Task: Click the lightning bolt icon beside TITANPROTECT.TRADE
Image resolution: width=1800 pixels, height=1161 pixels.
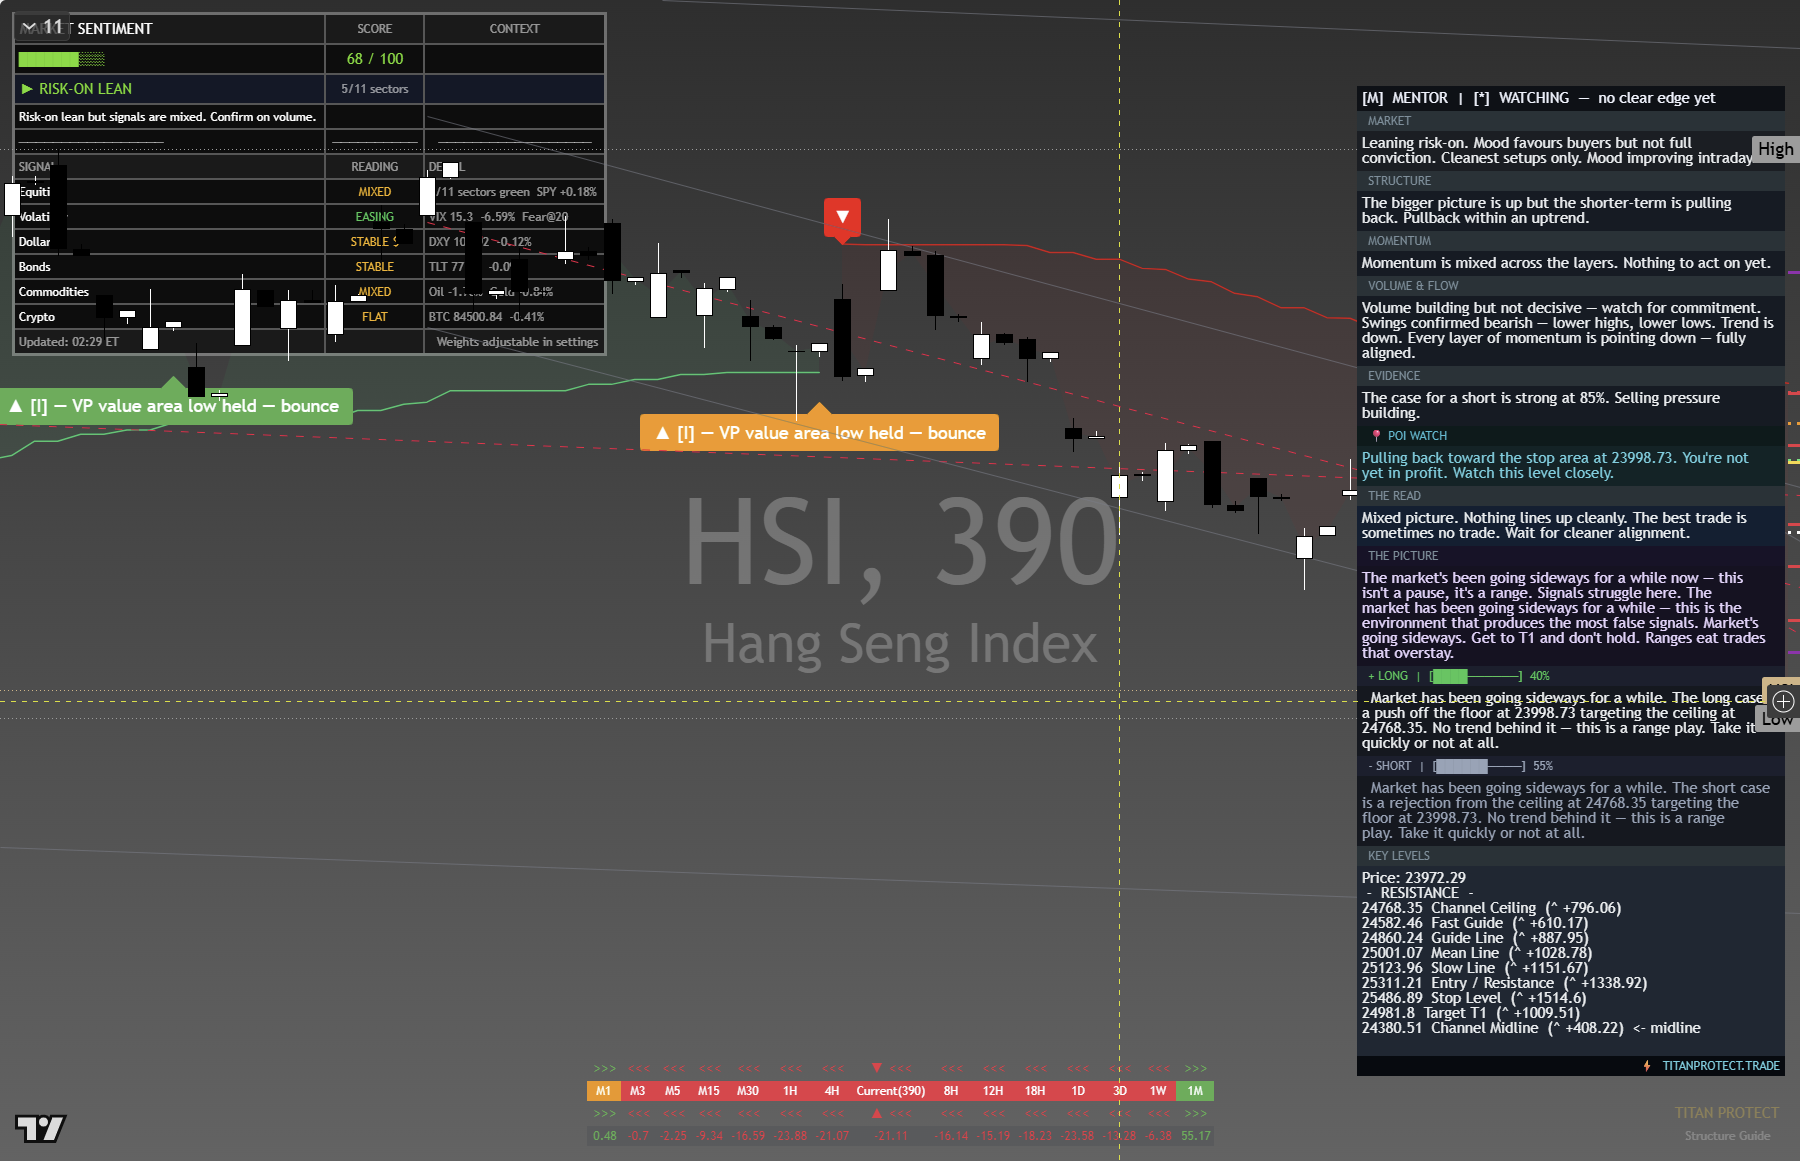Action: (1647, 1066)
